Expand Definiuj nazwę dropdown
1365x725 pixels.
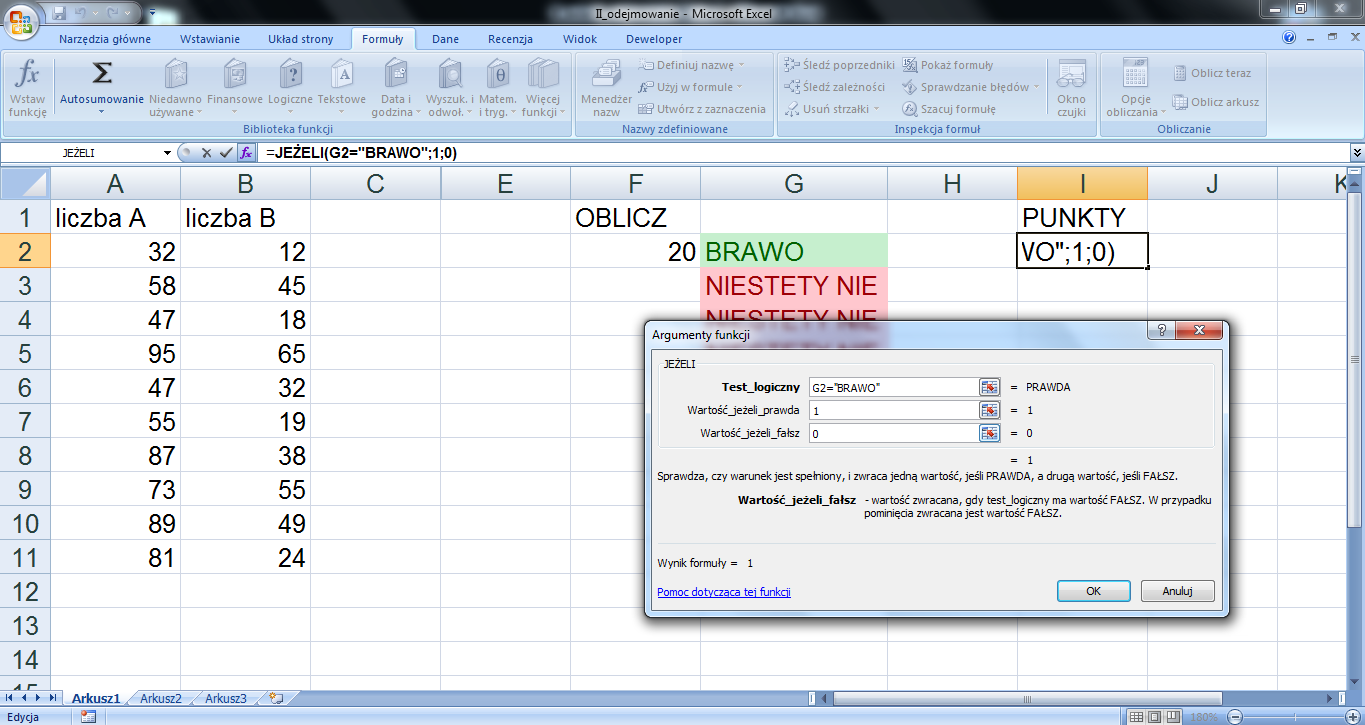coord(741,65)
